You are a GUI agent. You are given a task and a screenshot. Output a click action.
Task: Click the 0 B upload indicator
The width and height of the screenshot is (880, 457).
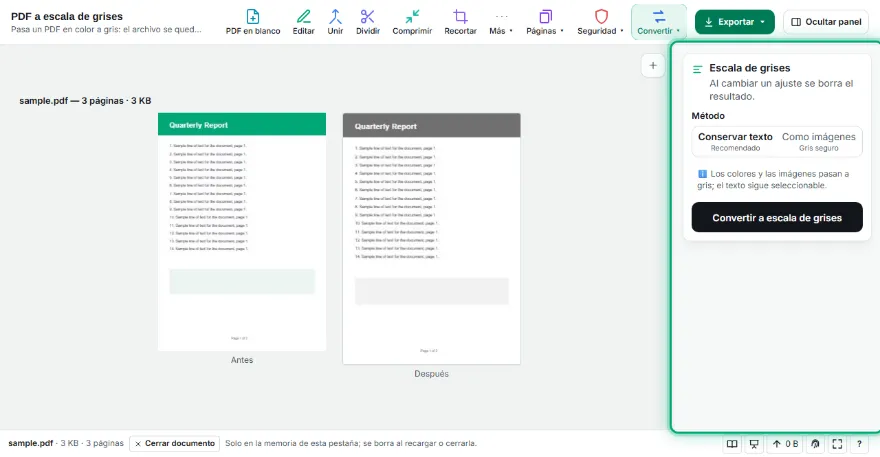[x=785, y=444]
